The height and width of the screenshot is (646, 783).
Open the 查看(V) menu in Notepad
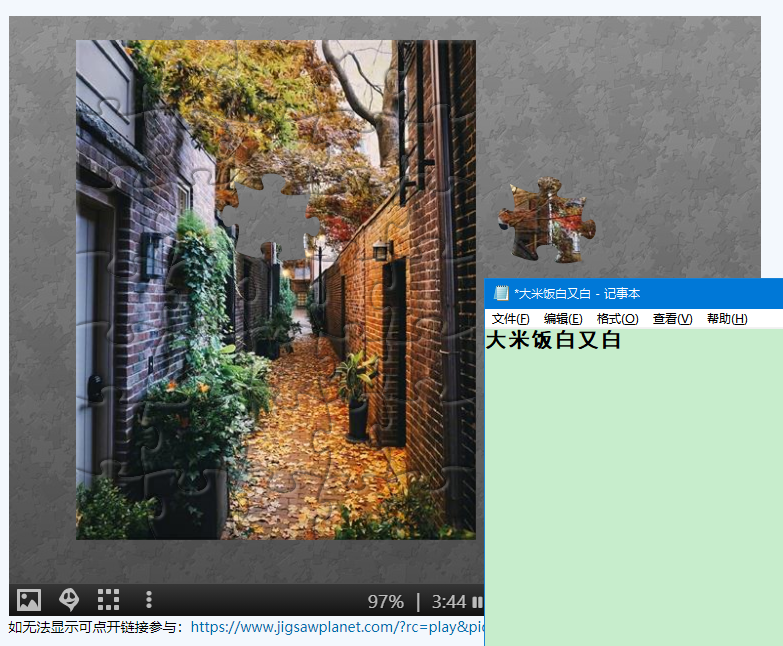(x=672, y=319)
